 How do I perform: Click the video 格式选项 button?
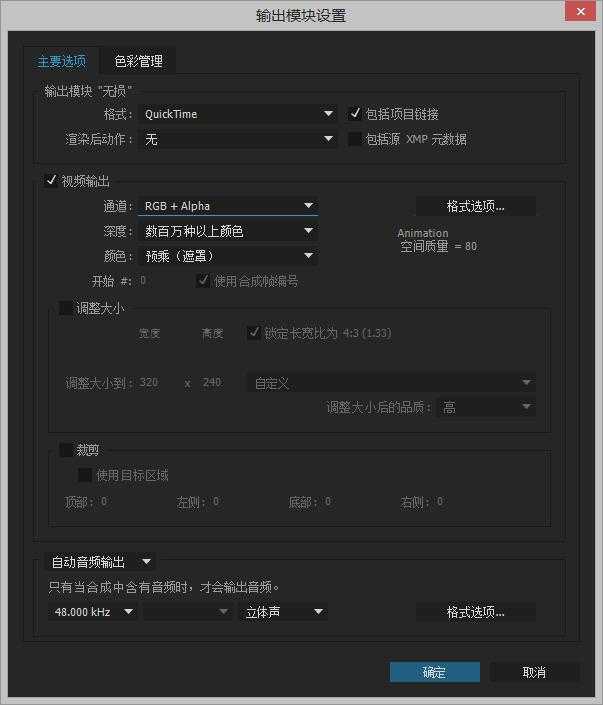(x=476, y=206)
